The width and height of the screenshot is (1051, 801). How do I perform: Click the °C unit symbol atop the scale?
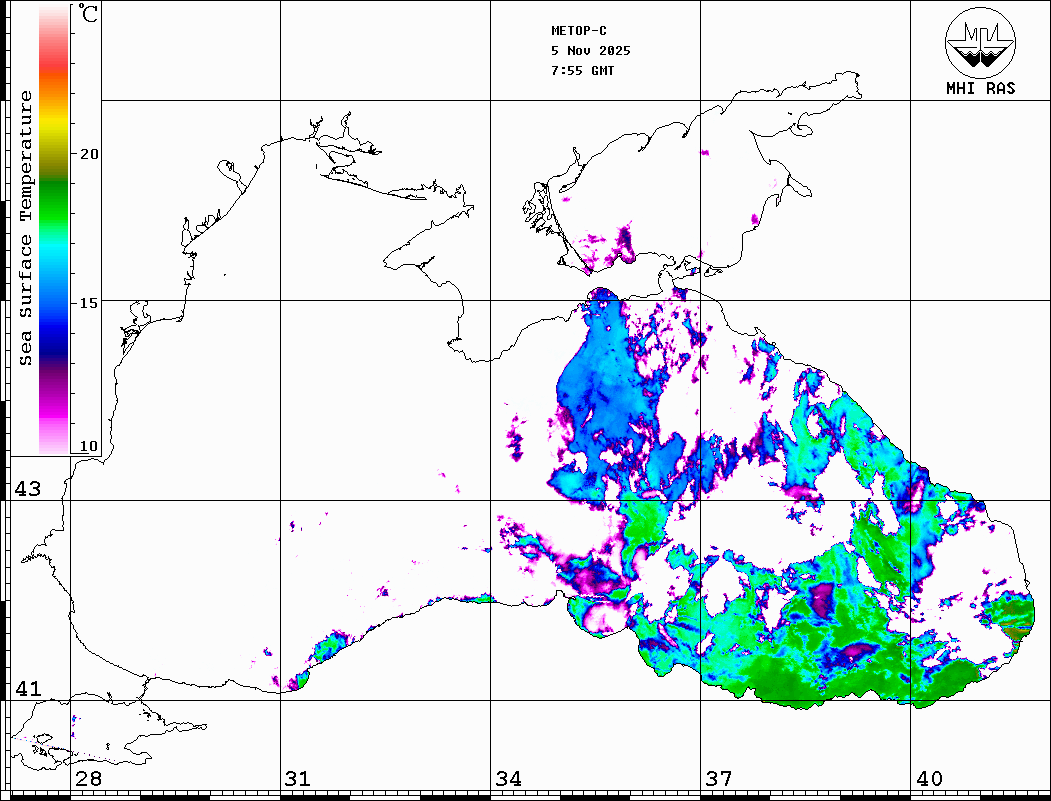(x=89, y=15)
